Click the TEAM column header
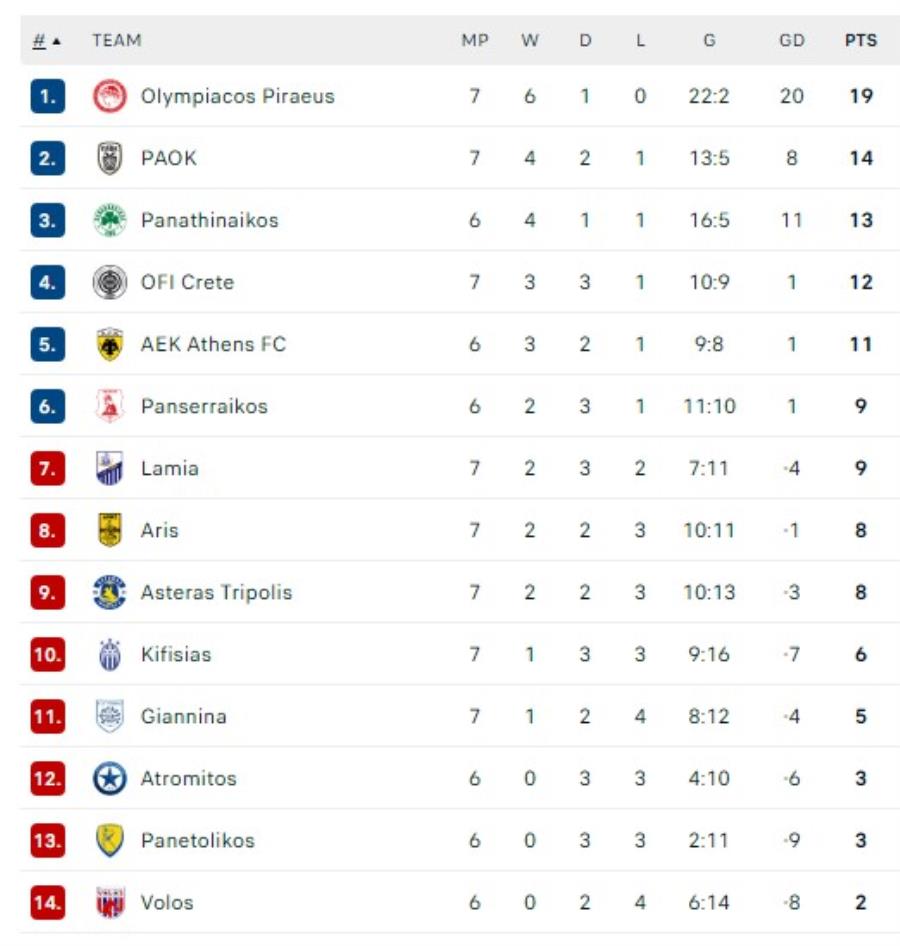This screenshot has height=946, width=900. coord(116,41)
